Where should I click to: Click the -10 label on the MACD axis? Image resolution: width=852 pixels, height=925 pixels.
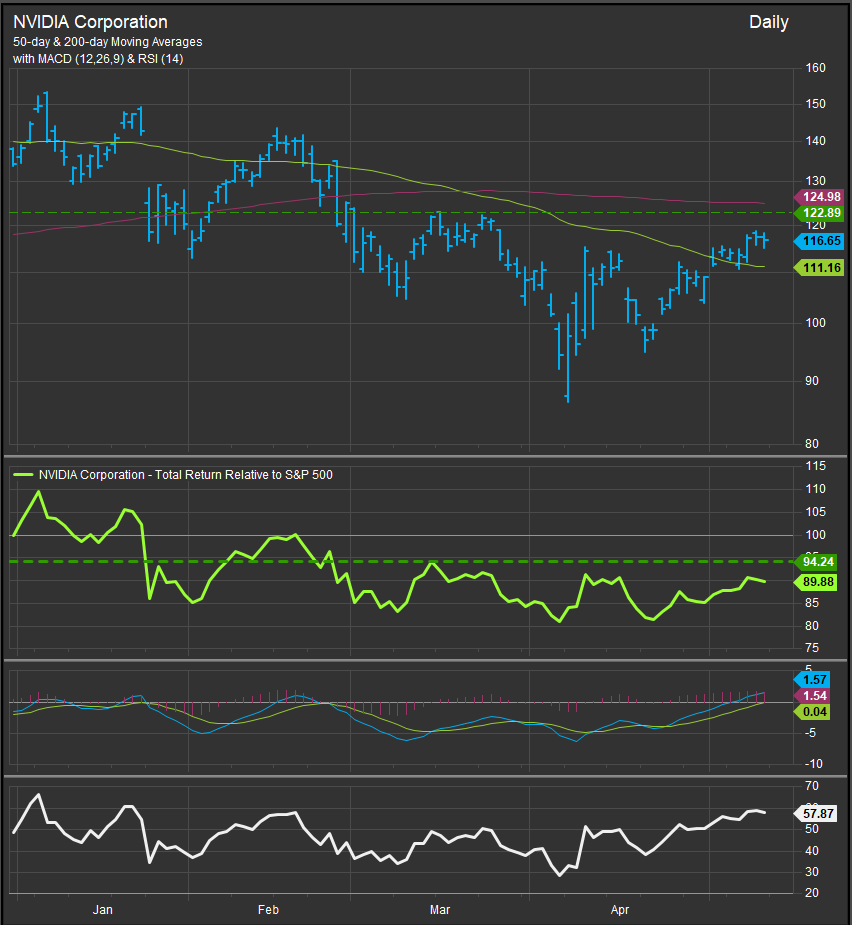click(813, 764)
